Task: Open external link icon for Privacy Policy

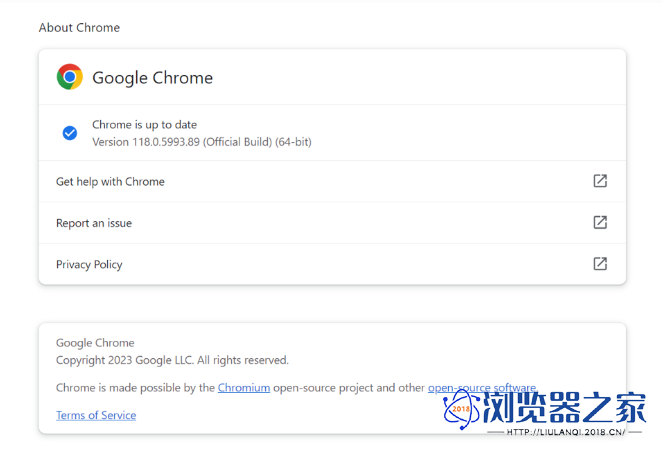Action: (600, 264)
